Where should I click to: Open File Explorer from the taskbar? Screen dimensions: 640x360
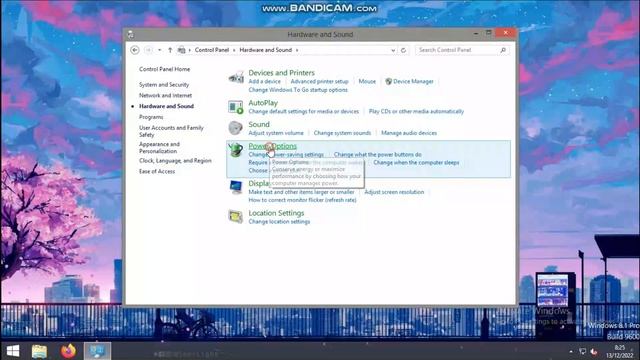pos(39,351)
